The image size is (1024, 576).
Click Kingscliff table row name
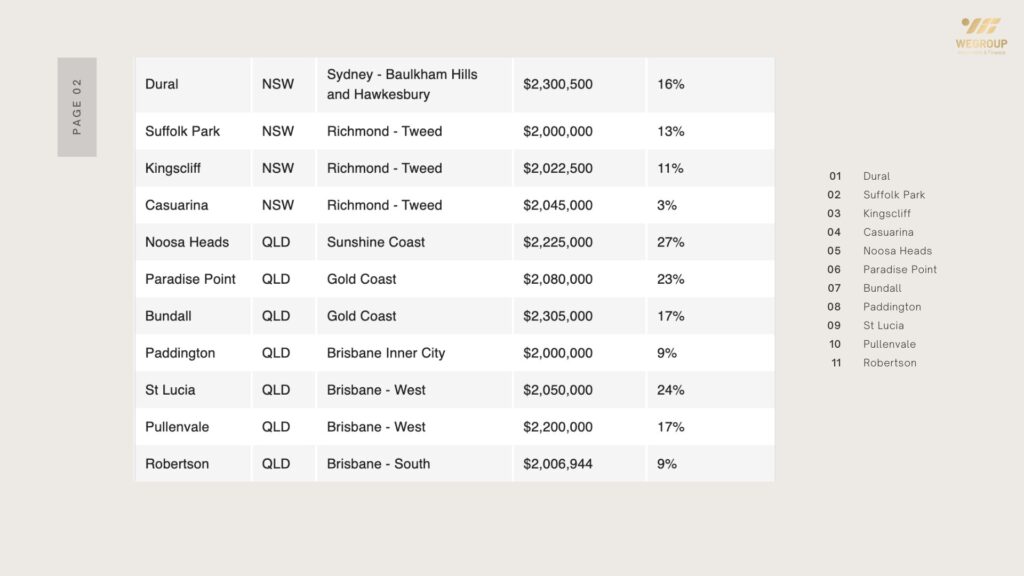[x=173, y=168]
